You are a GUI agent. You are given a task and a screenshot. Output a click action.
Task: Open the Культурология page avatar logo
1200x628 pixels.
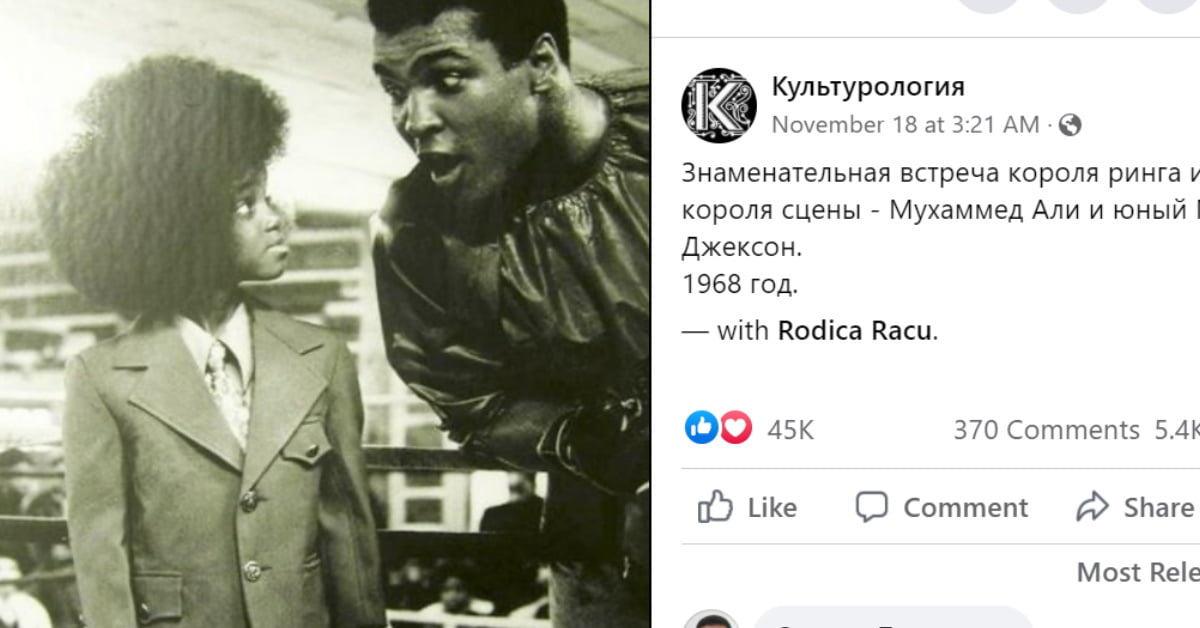point(718,106)
